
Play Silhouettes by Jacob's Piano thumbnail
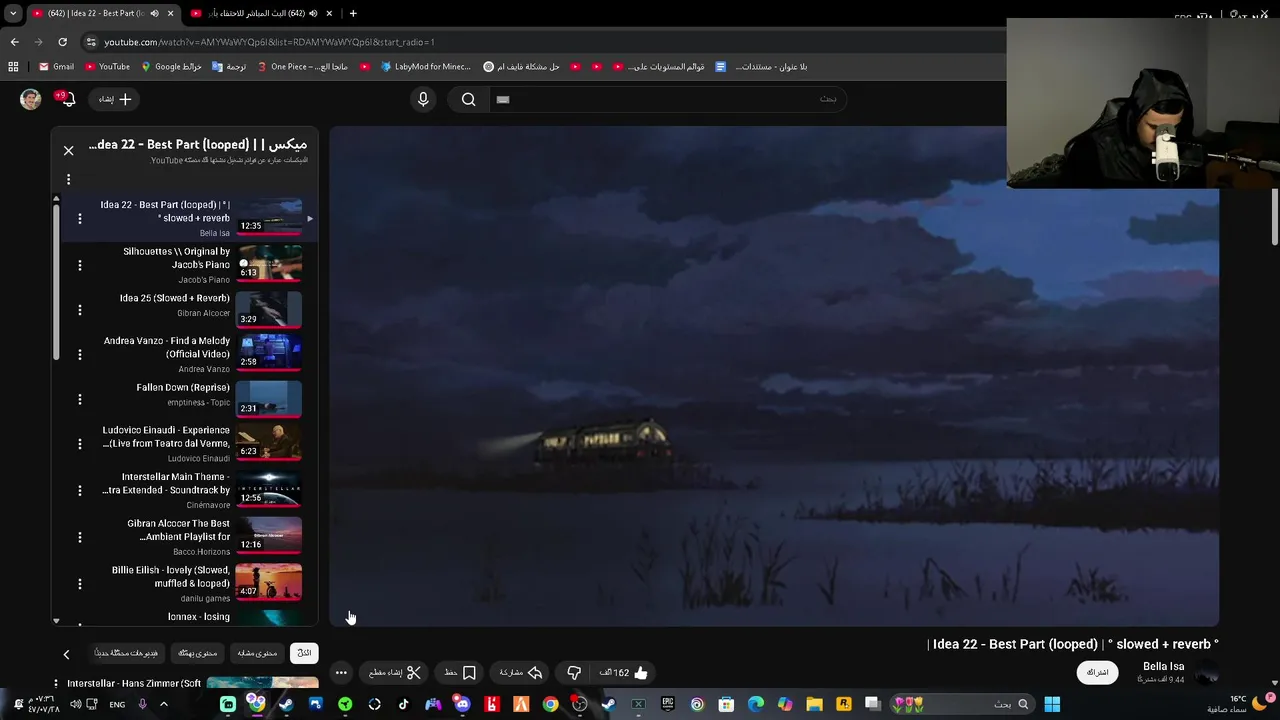coord(268,262)
